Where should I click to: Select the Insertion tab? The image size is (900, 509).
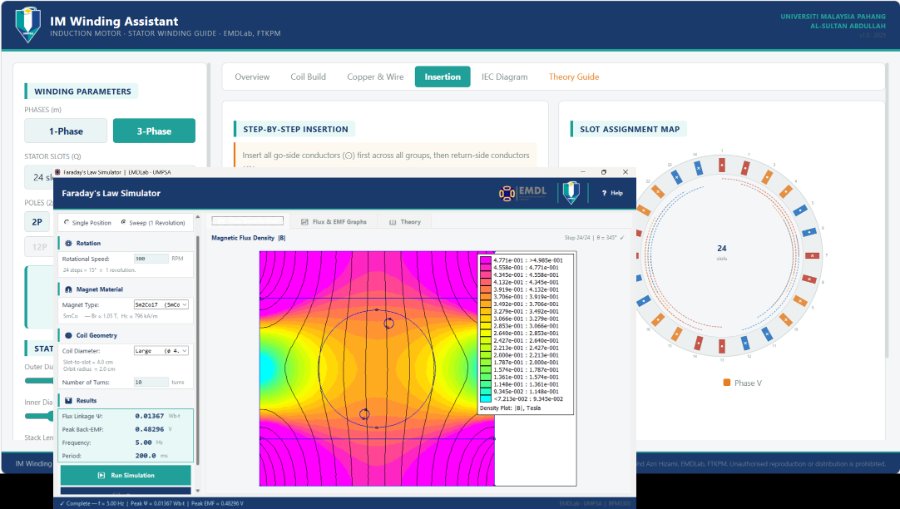(443, 77)
